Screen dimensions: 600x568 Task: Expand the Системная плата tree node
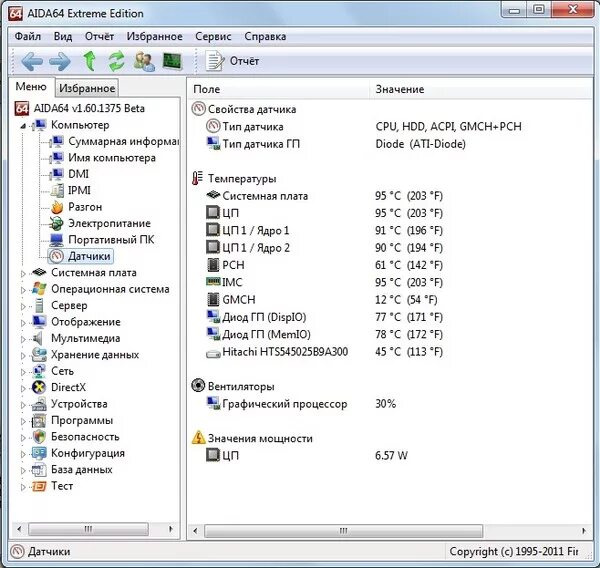(23, 274)
